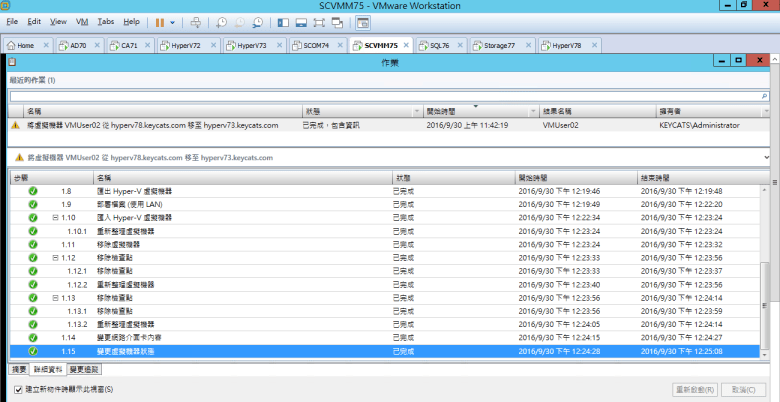Switch to the 變更追蹤 tab
The width and height of the screenshot is (780, 402).
point(84,370)
